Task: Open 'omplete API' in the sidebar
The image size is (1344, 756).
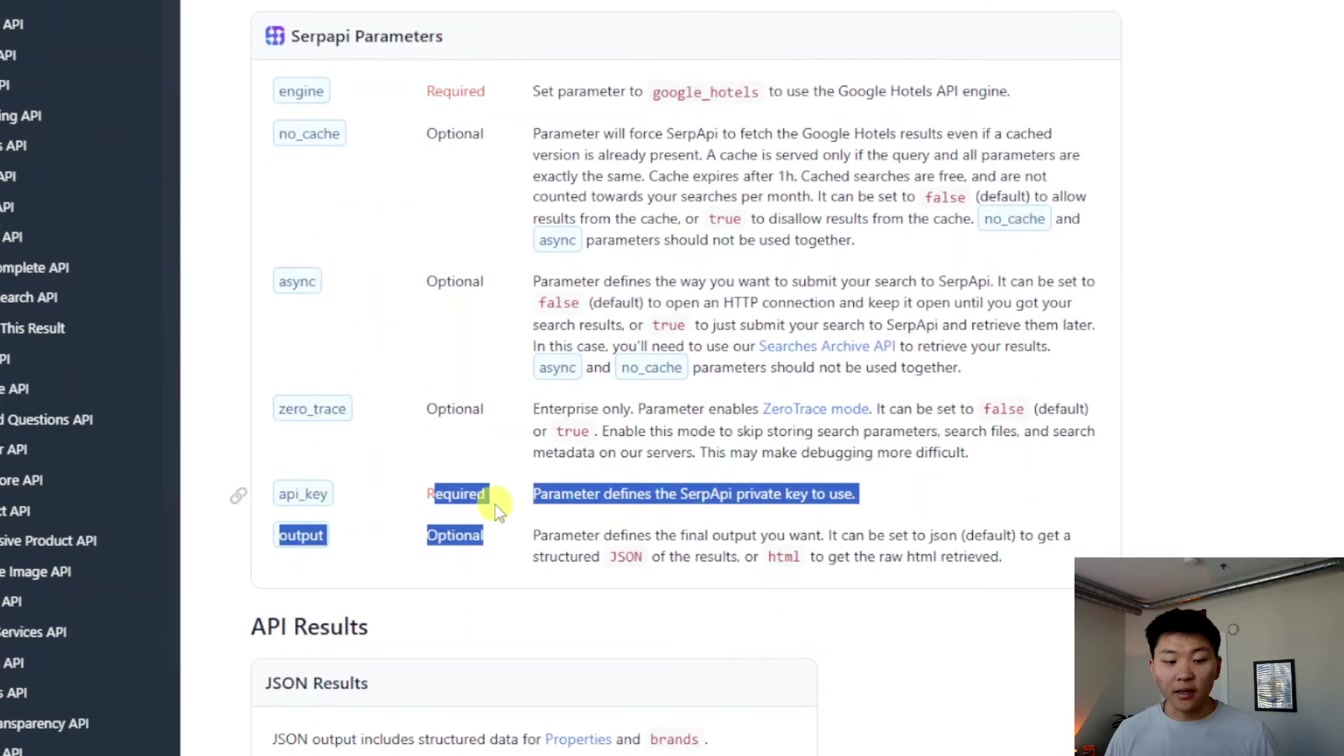Action: [x=35, y=268]
